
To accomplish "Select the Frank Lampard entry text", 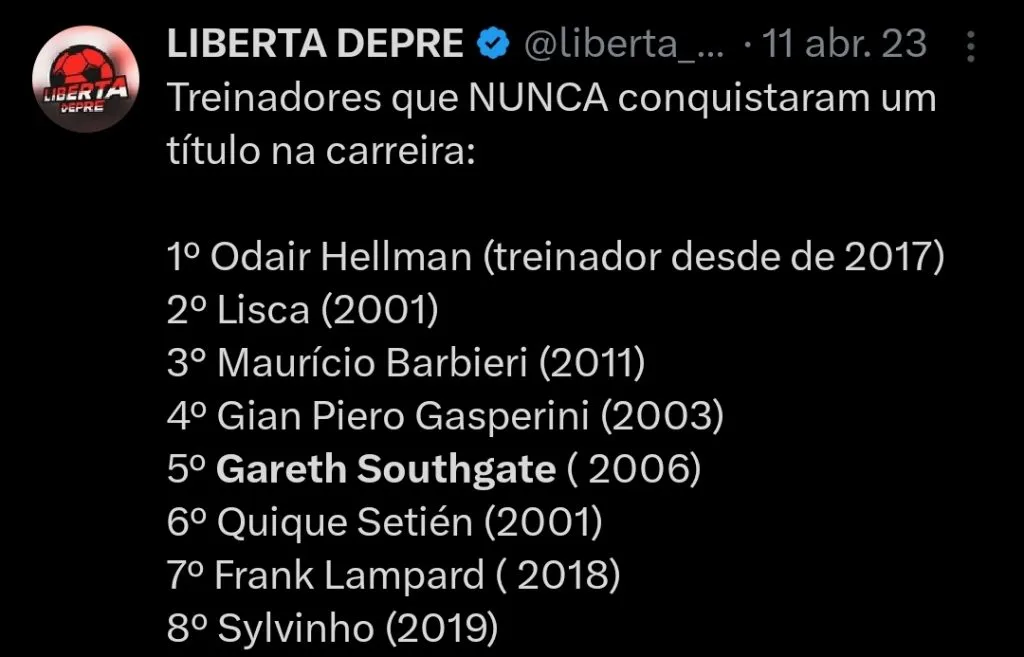I will [389, 574].
